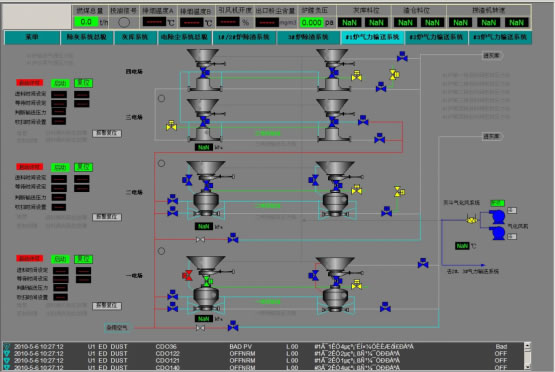Click the top-right blue valve near the 进灰库 outlet
Screen dimensions: 555x372
point(402,56)
